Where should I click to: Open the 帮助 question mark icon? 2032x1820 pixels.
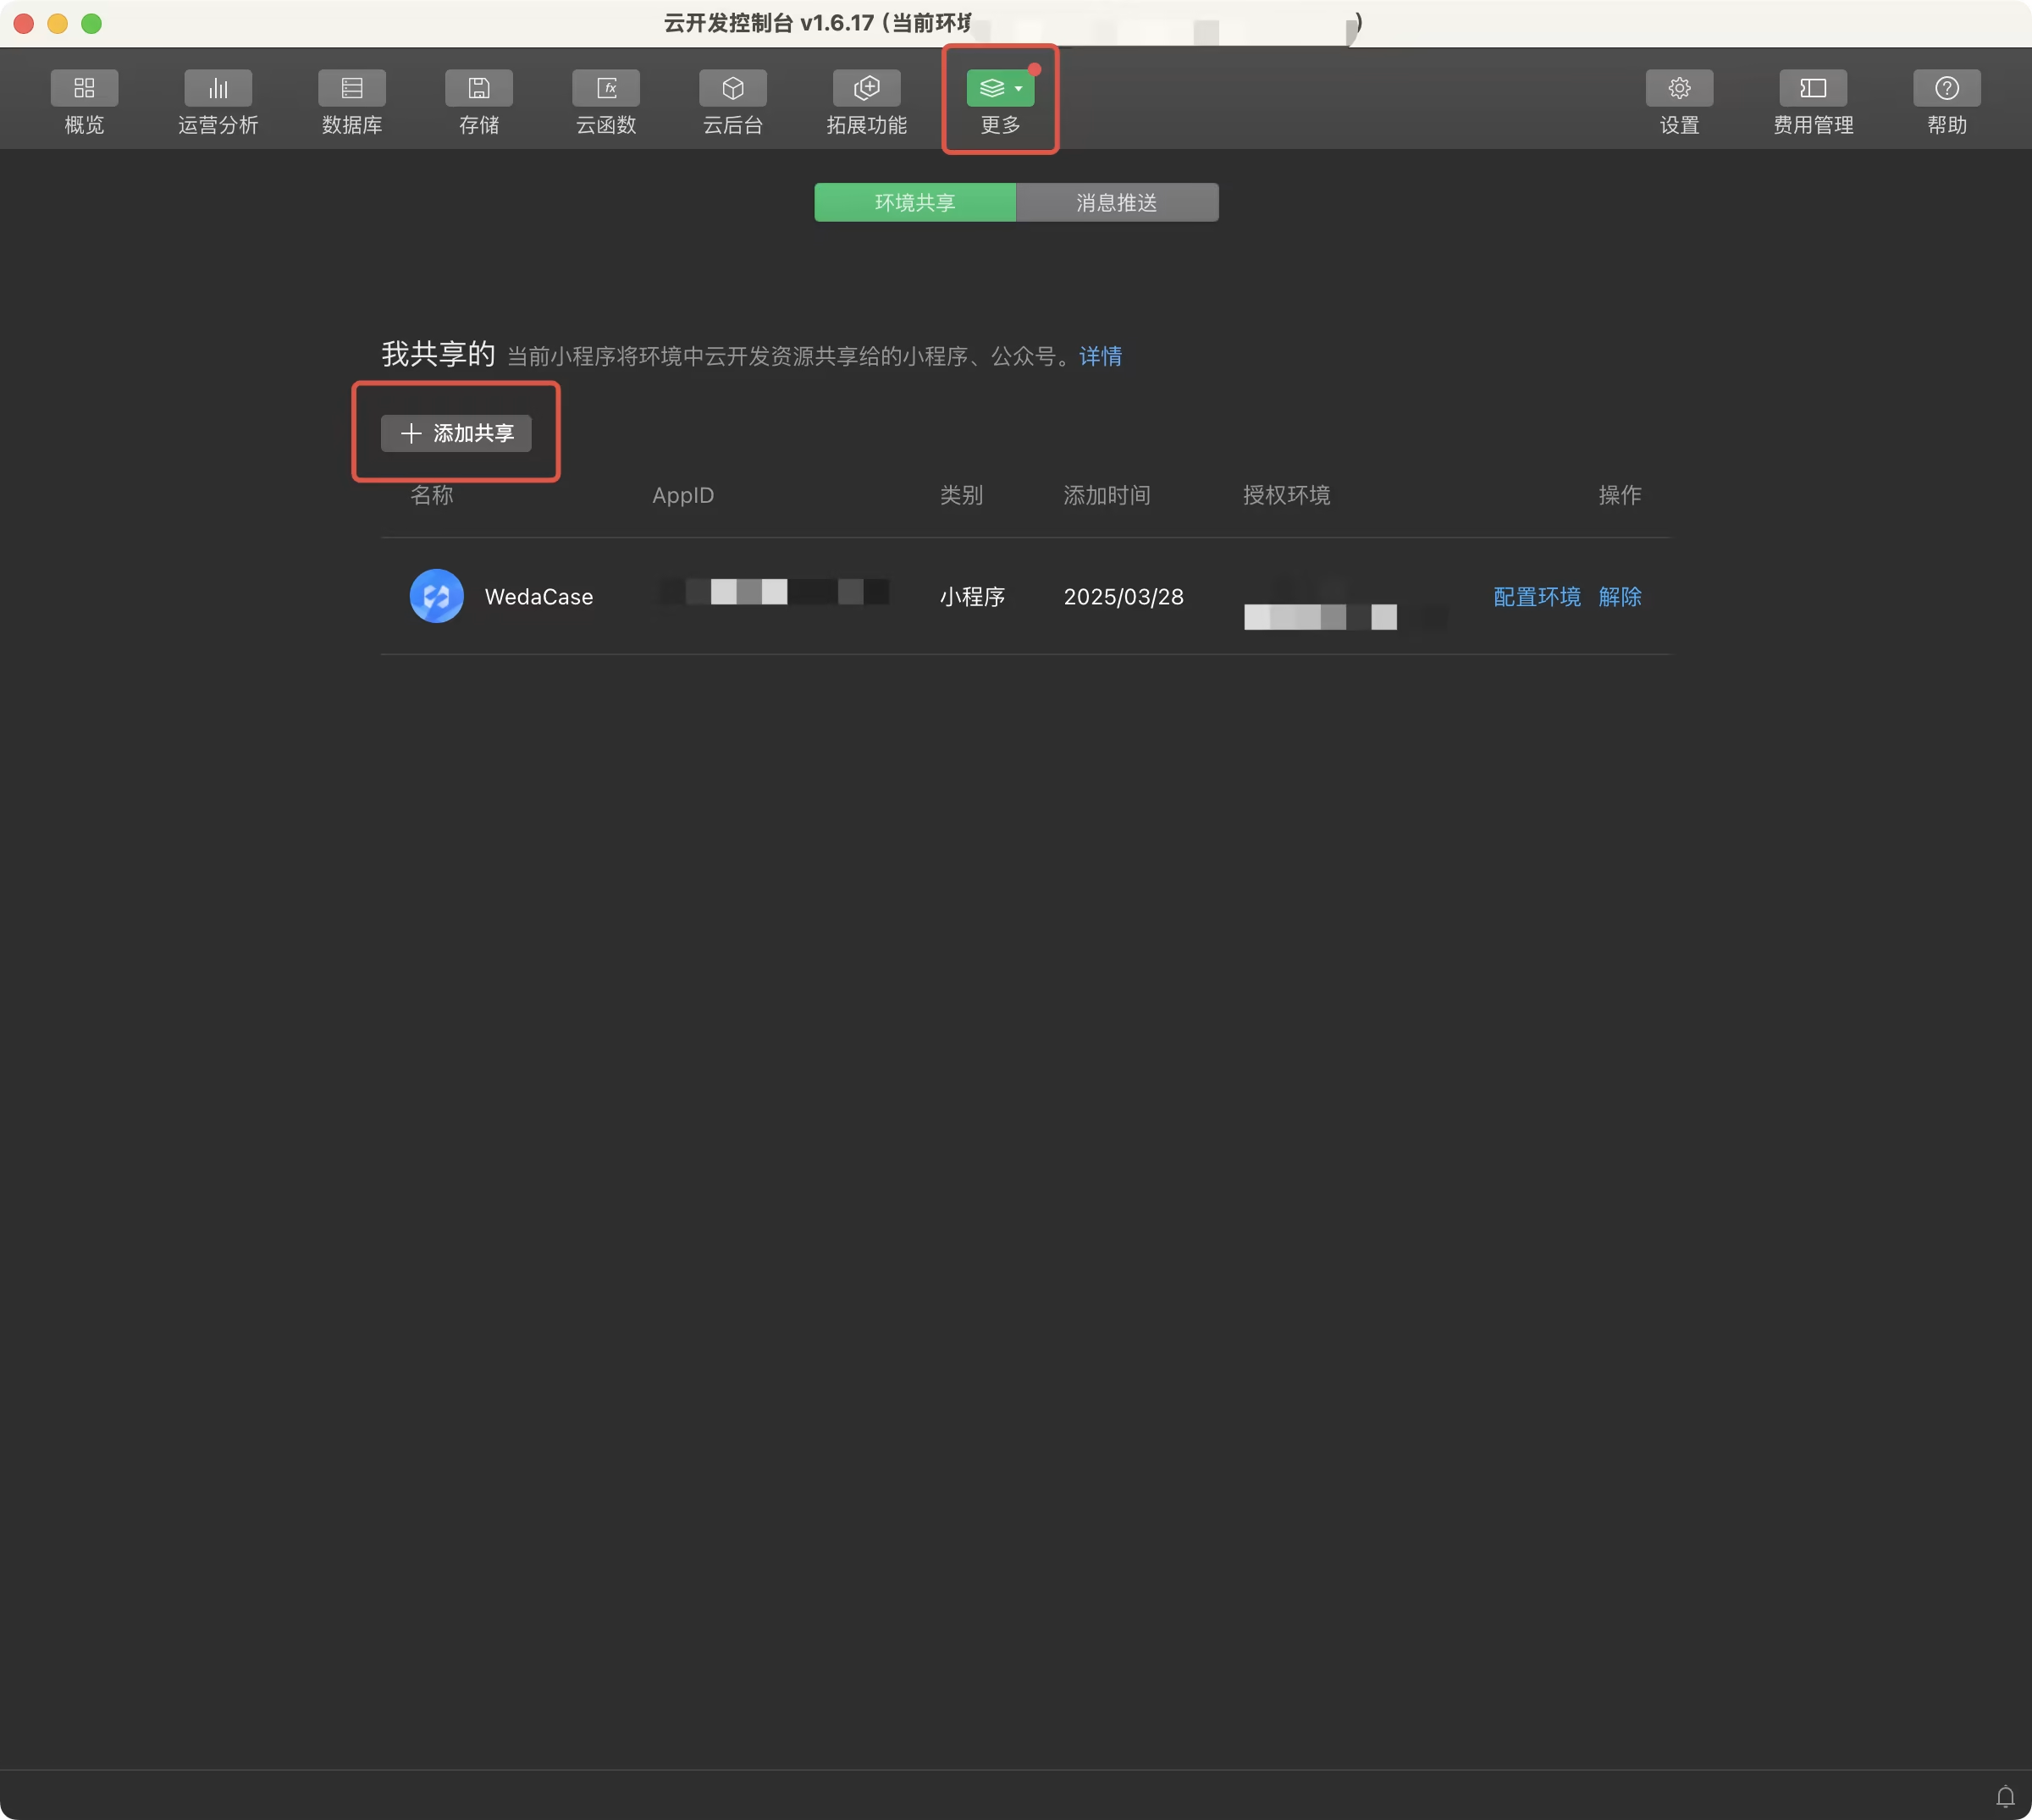pos(1946,88)
